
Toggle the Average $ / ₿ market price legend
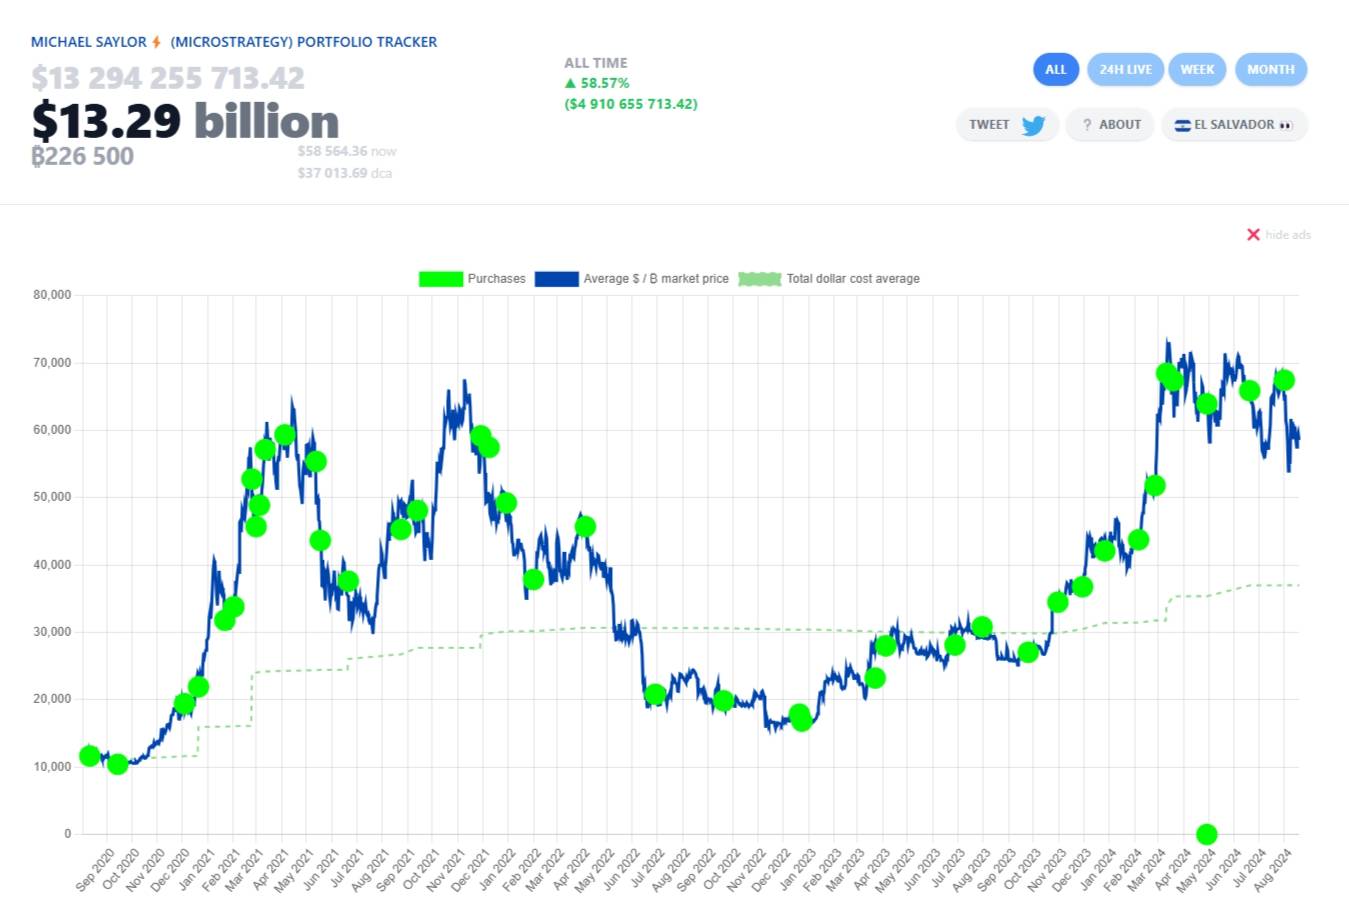pos(632,279)
